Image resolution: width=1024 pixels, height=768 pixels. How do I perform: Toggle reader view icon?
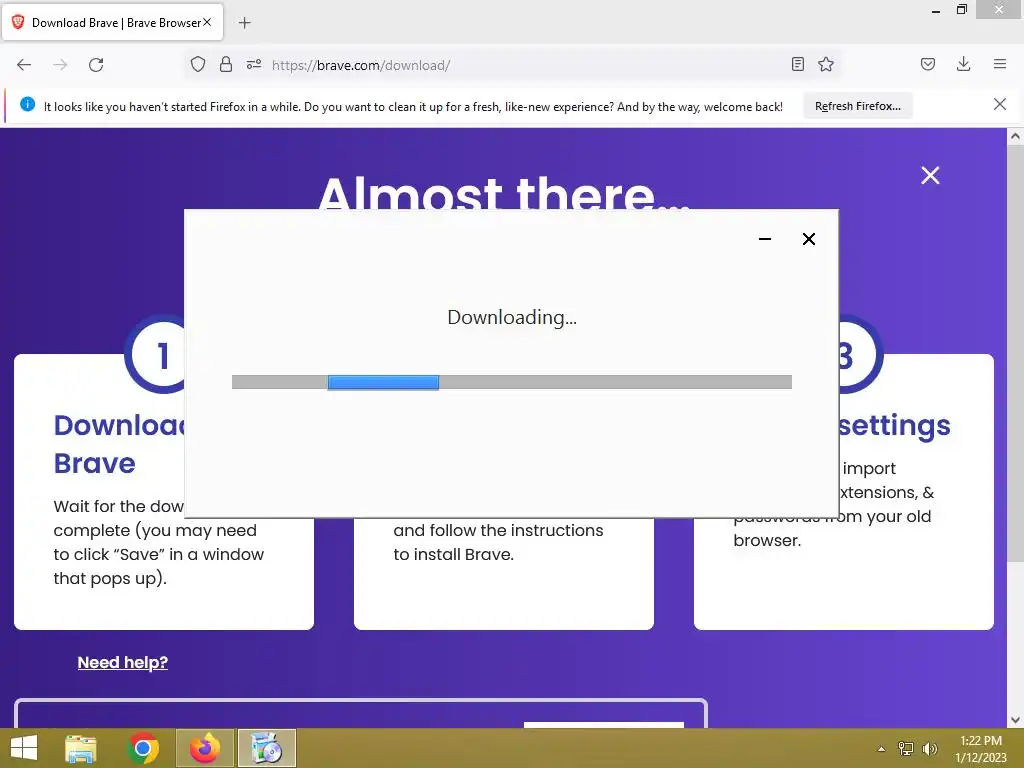coord(797,64)
